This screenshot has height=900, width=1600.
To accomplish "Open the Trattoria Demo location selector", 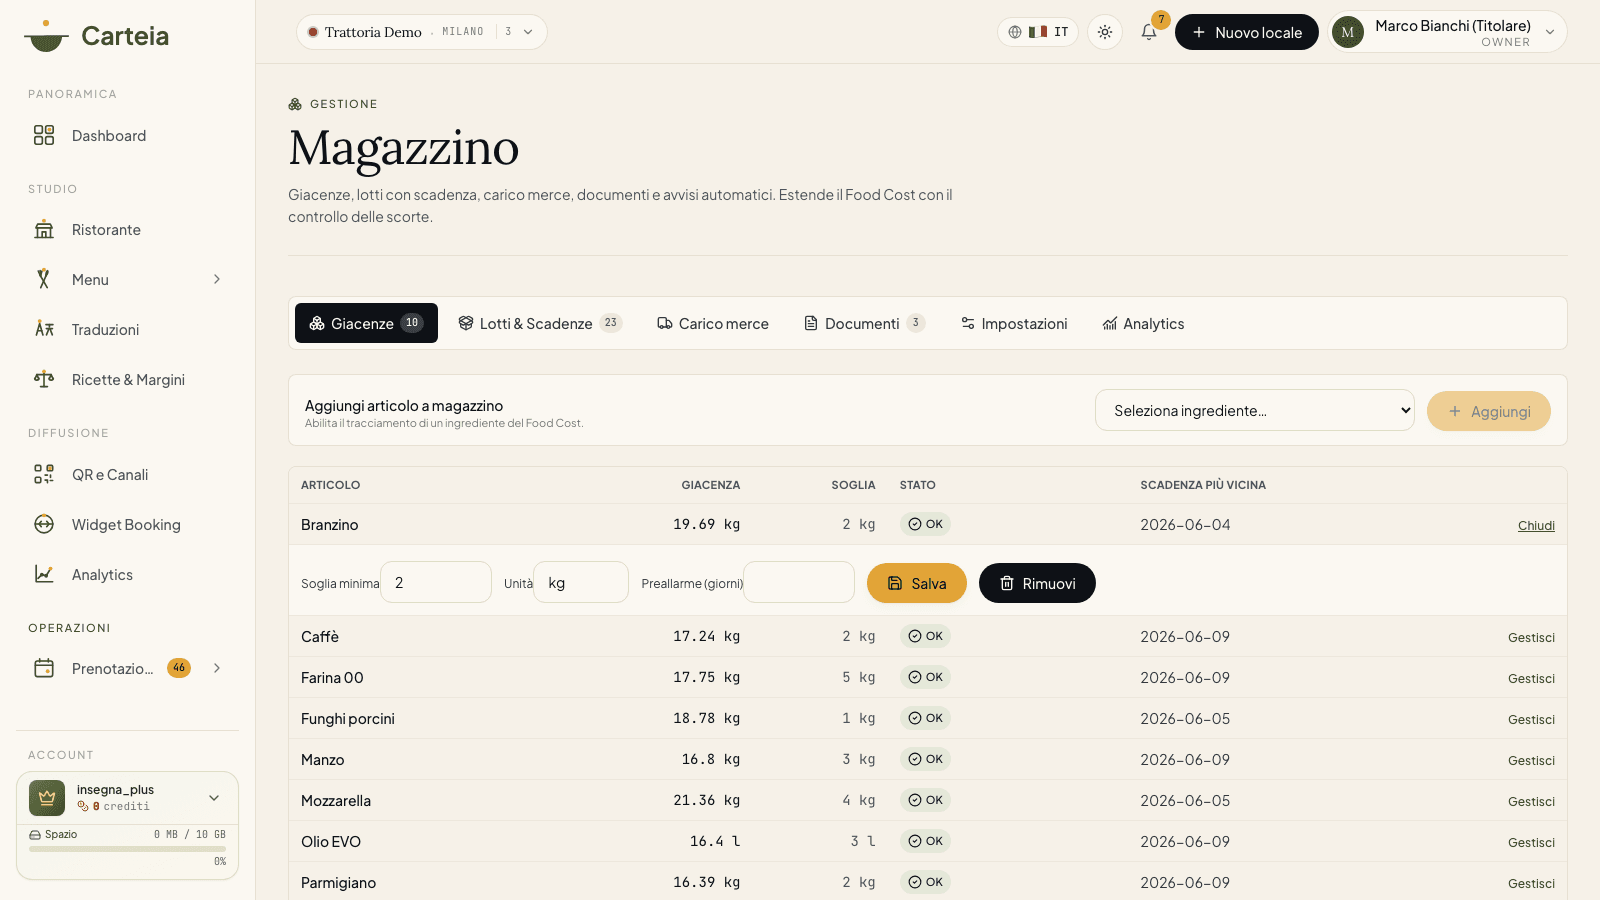I will 421,32.
